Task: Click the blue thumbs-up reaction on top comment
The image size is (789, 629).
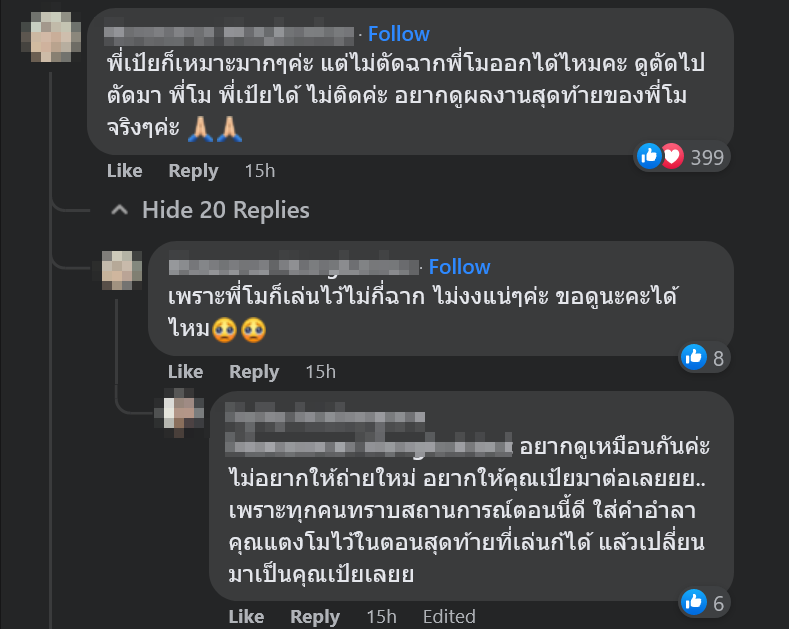Action: pyautogui.click(x=649, y=156)
